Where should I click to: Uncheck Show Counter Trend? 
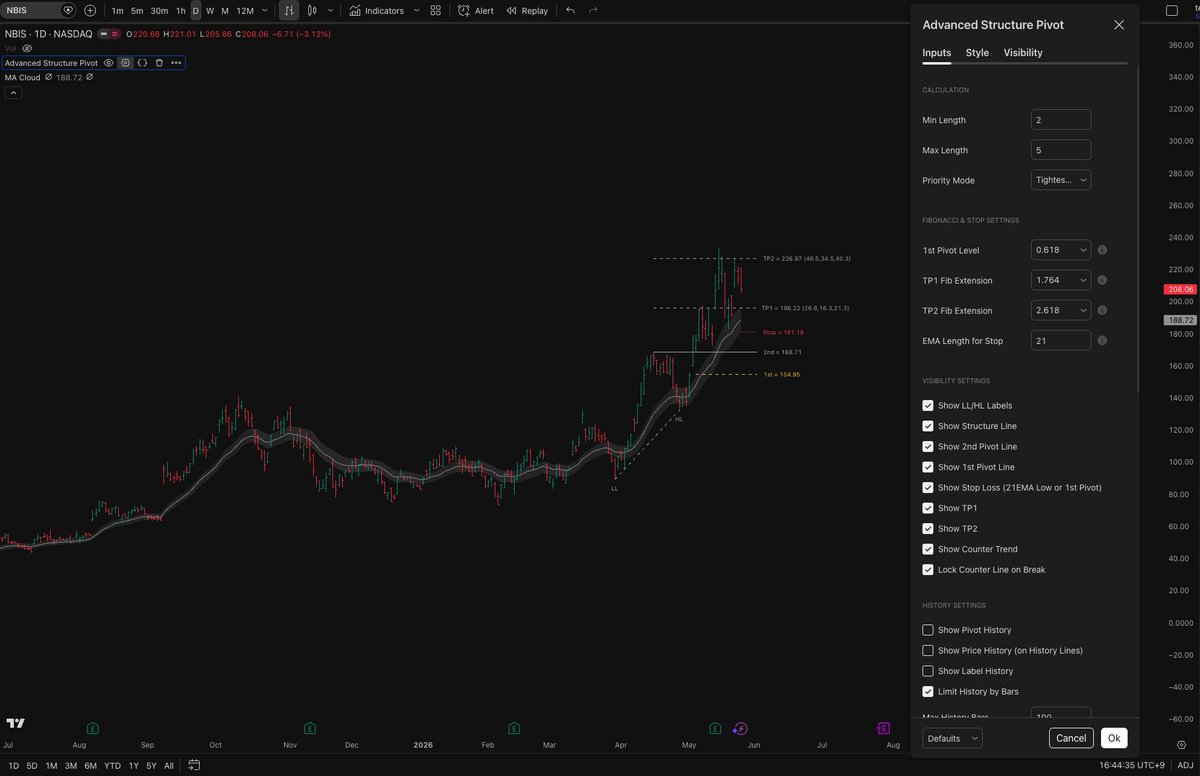point(927,549)
